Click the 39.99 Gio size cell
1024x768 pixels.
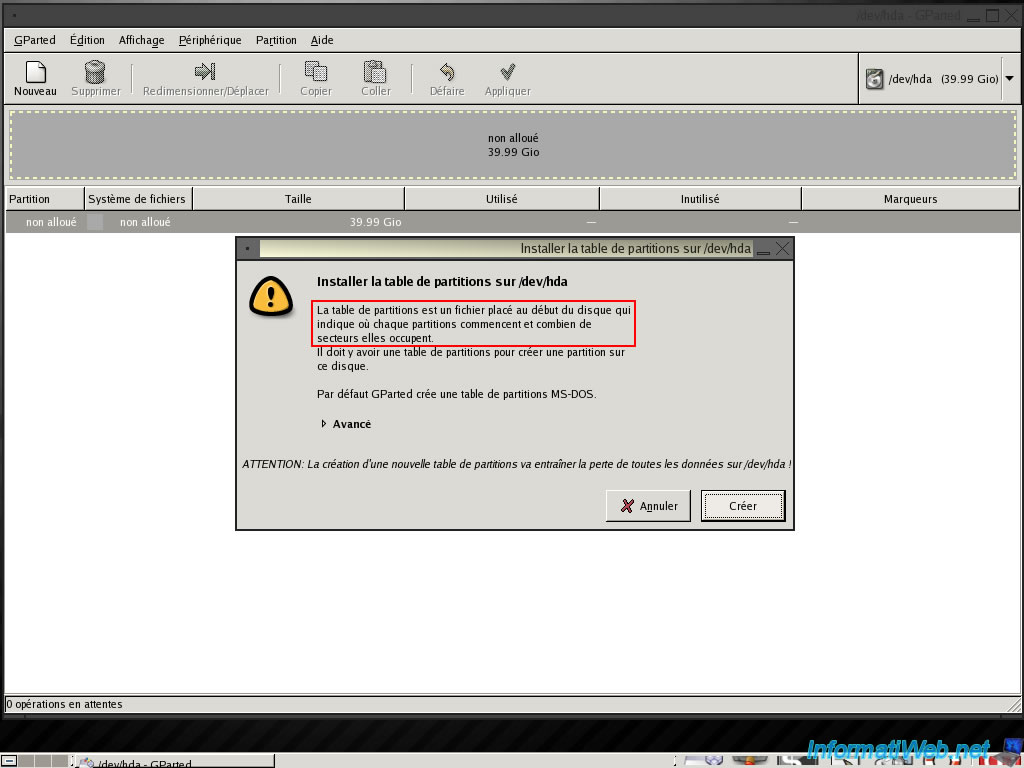coord(376,222)
